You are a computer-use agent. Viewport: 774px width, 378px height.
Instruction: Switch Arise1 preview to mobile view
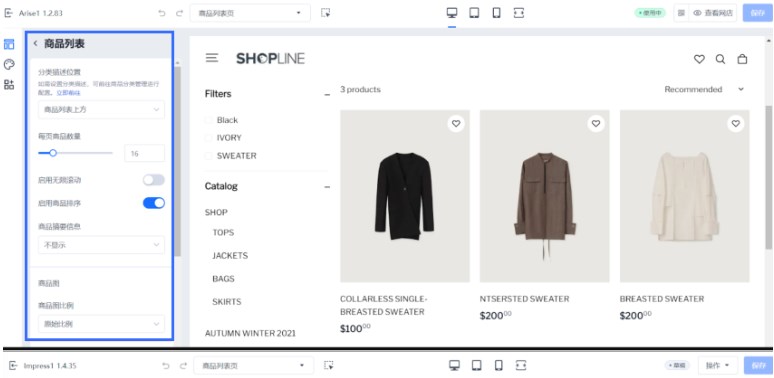(x=497, y=13)
